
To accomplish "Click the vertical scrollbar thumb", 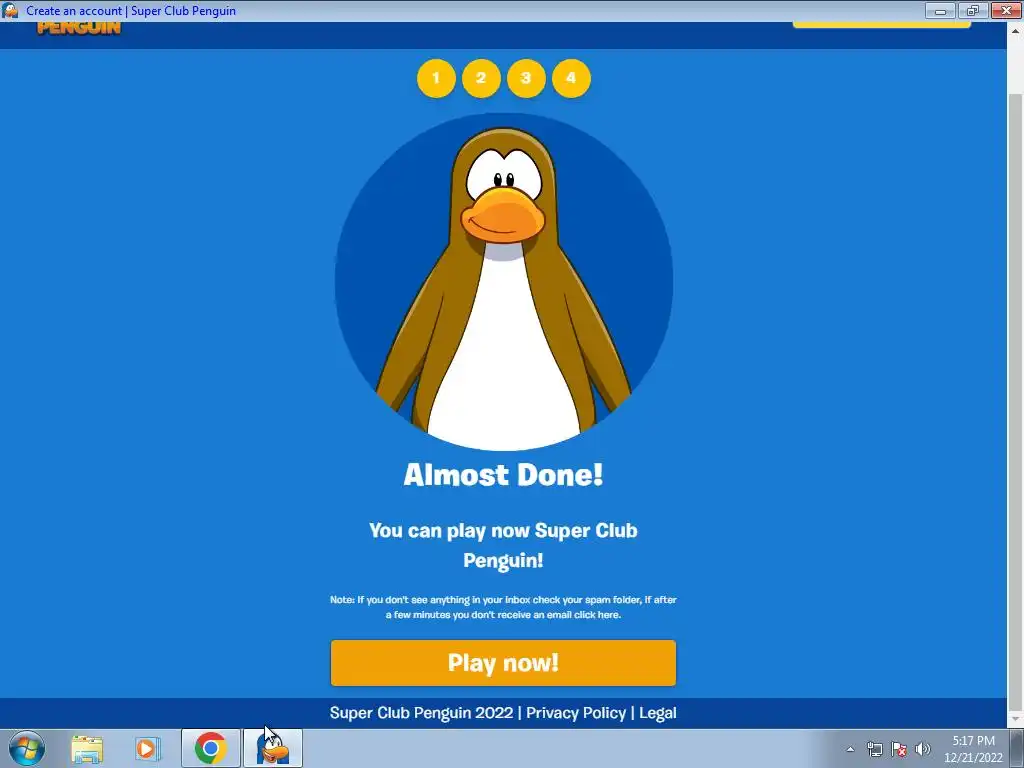I will tap(1016, 400).
